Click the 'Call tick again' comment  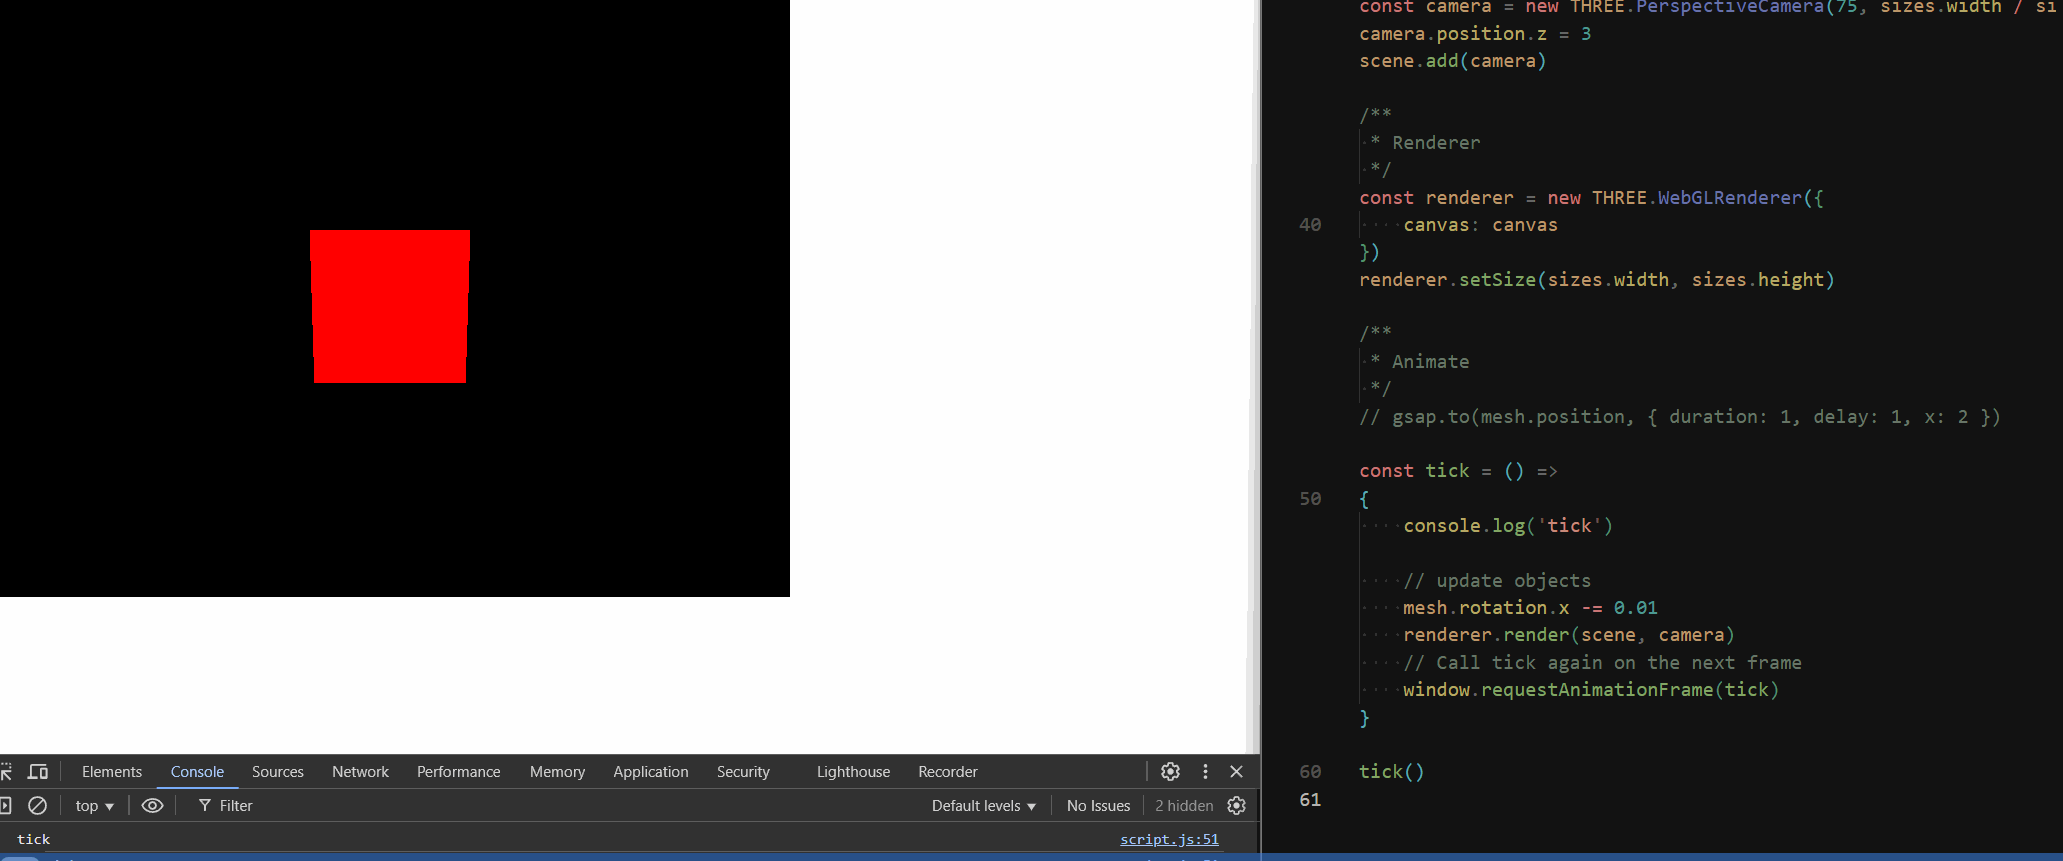1602,663
